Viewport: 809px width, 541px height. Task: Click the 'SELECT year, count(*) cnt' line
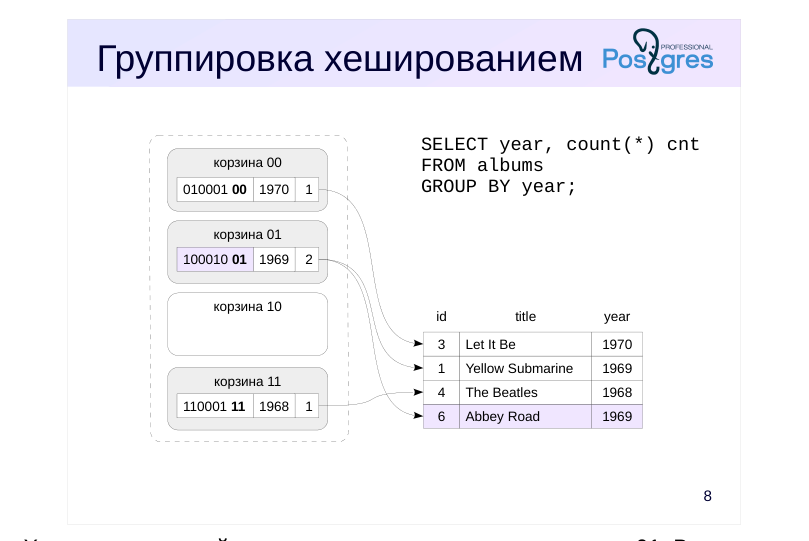click(560, 145)
